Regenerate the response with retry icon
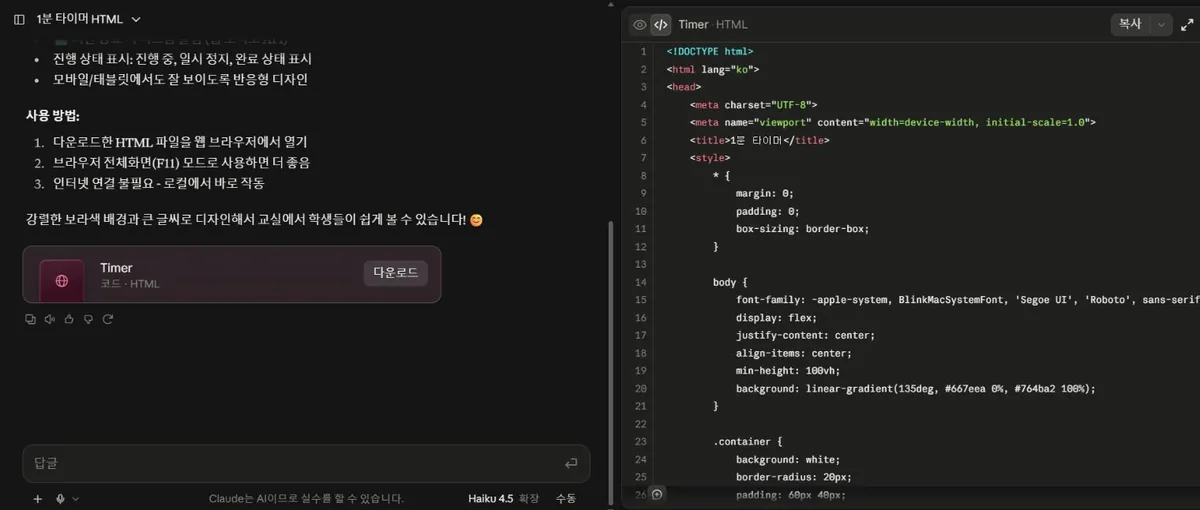The height and width of the screenshot is (510, 1200). click(108, 319)
